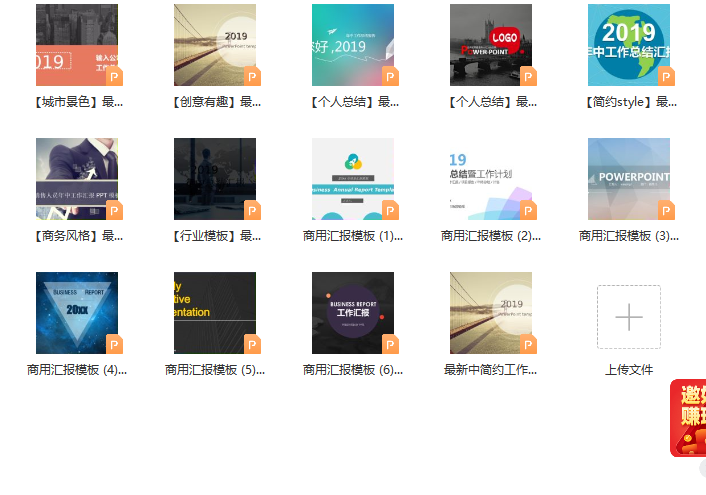The image size is (706, 495).
Task: Select file name 最新中简约工作...
Action: [491, 370]
